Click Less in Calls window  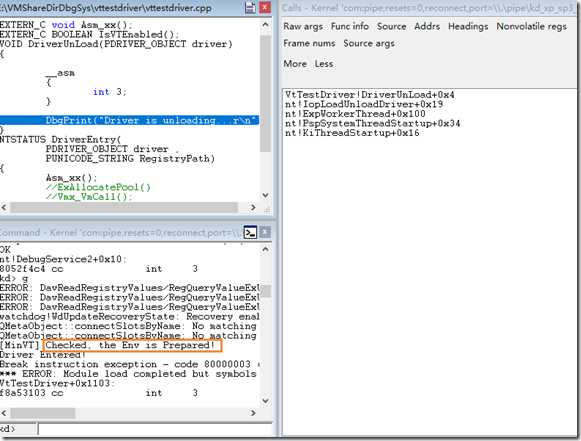(324, 64)
